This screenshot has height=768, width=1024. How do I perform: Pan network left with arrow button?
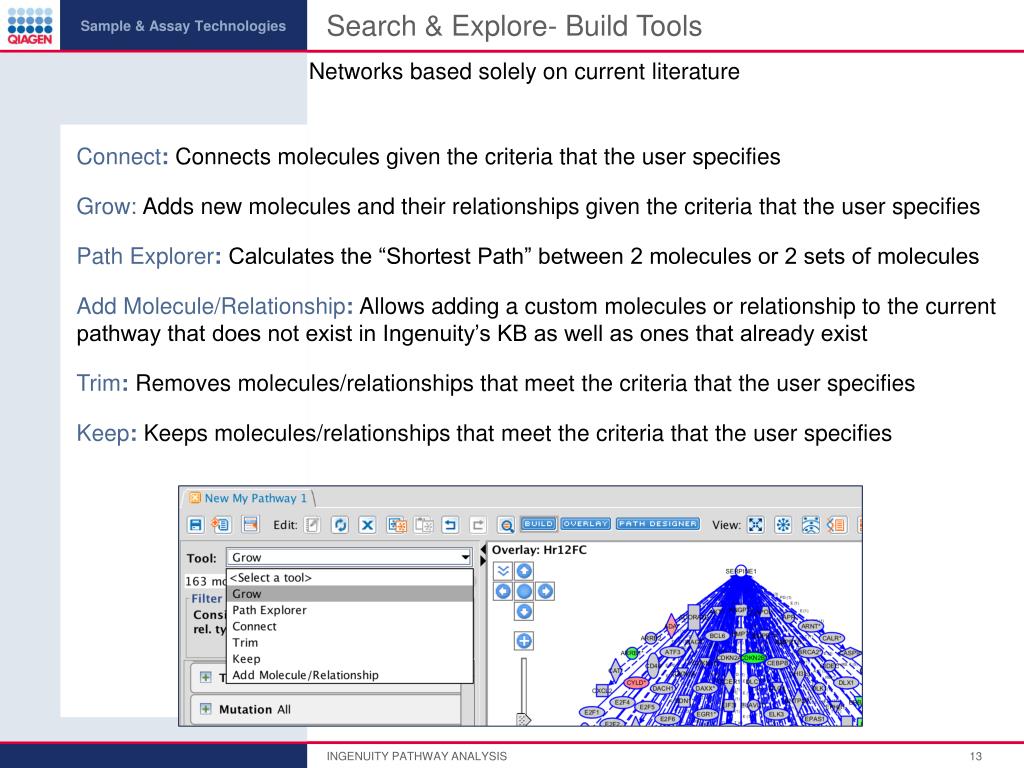pyautogui.click(x=503, y=592)
